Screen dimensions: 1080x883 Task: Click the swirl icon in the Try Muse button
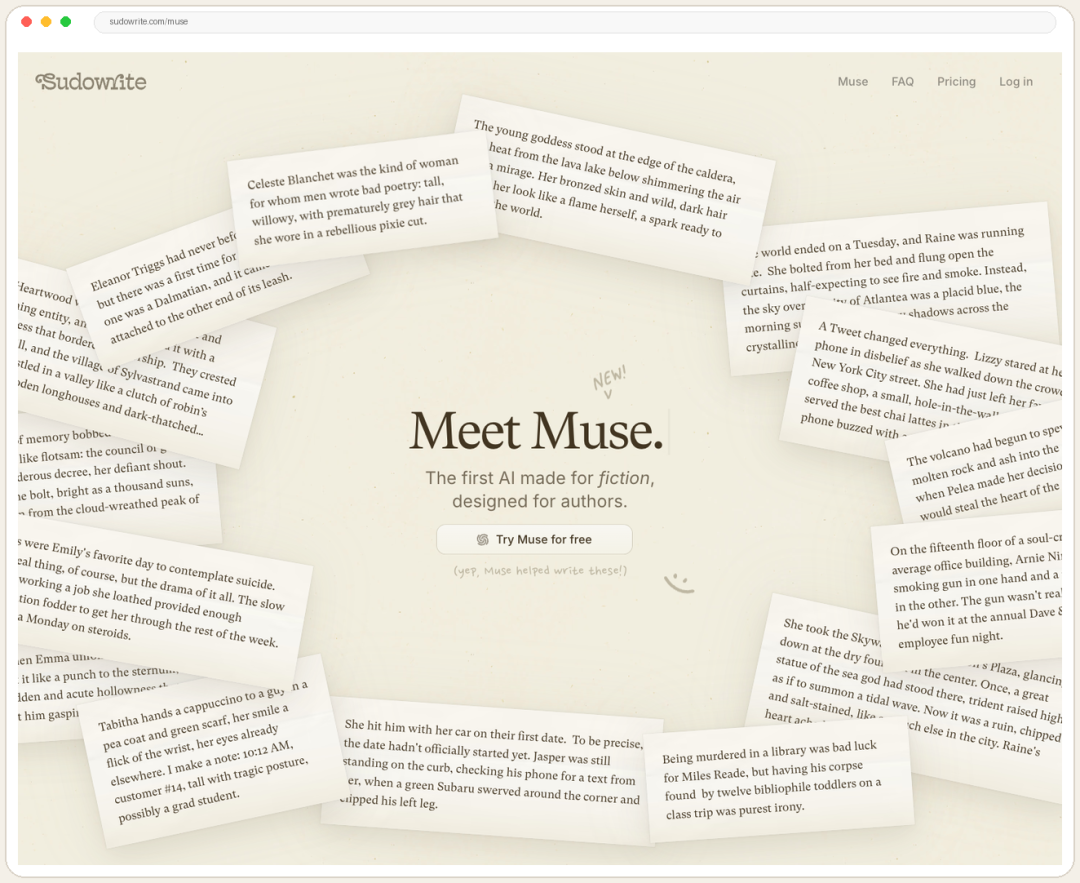click(x=483, y=539)
